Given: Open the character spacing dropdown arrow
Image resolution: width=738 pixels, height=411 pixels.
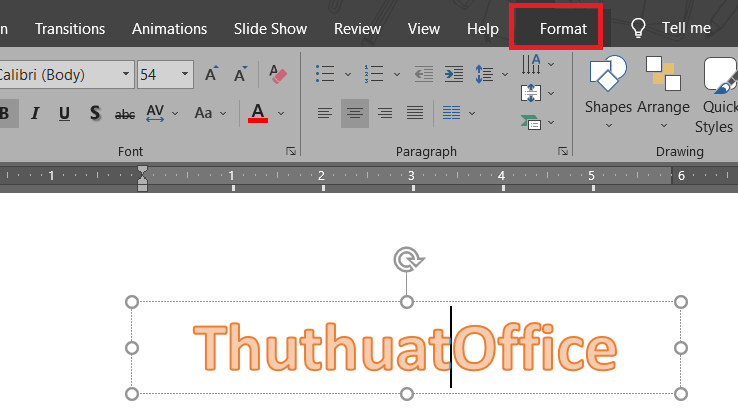Looking at the screenshot, I should [x=175, y=113].
